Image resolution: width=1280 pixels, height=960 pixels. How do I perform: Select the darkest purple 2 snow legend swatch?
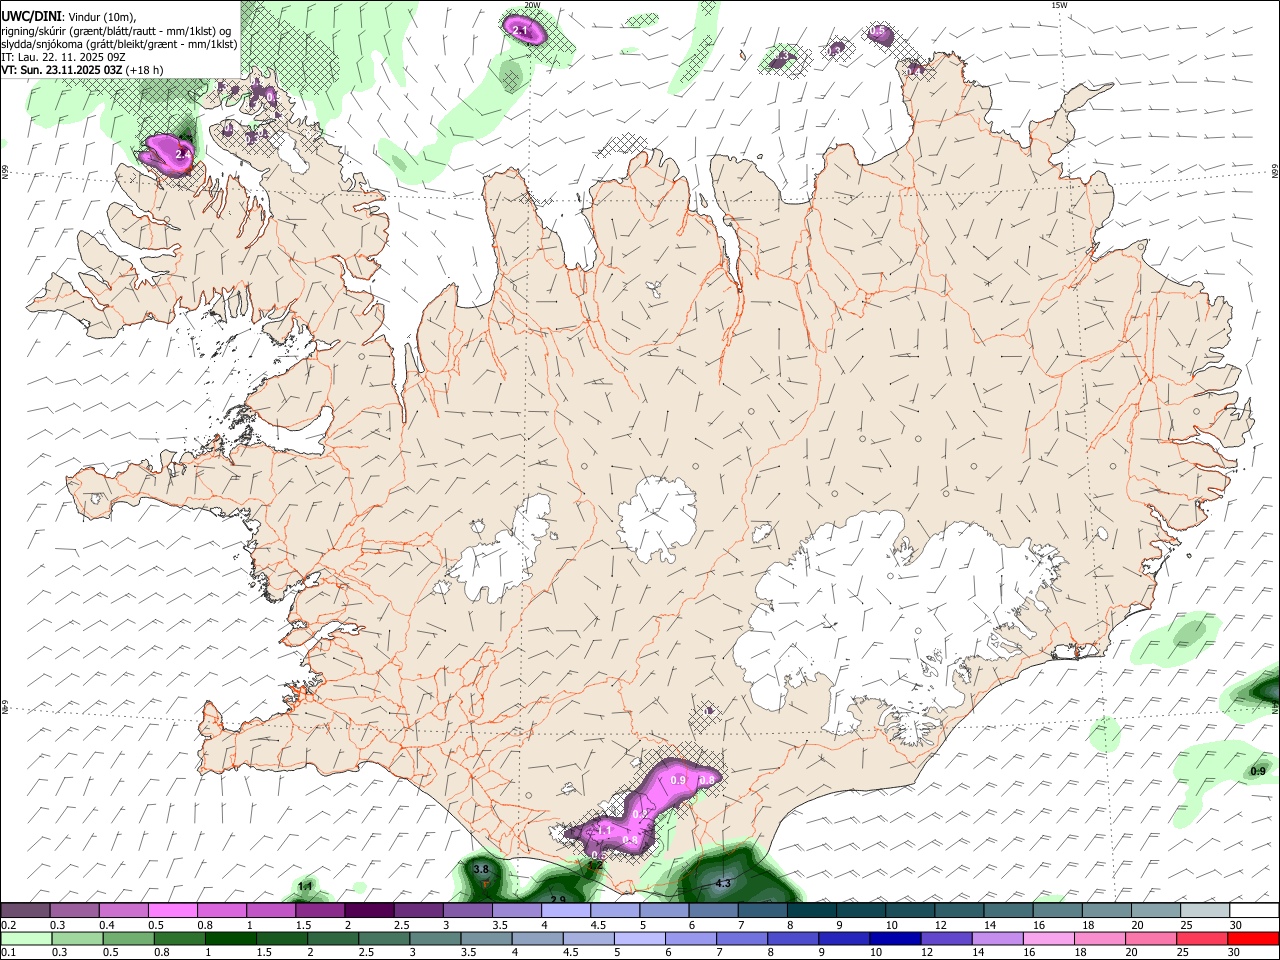click(369, 910)
